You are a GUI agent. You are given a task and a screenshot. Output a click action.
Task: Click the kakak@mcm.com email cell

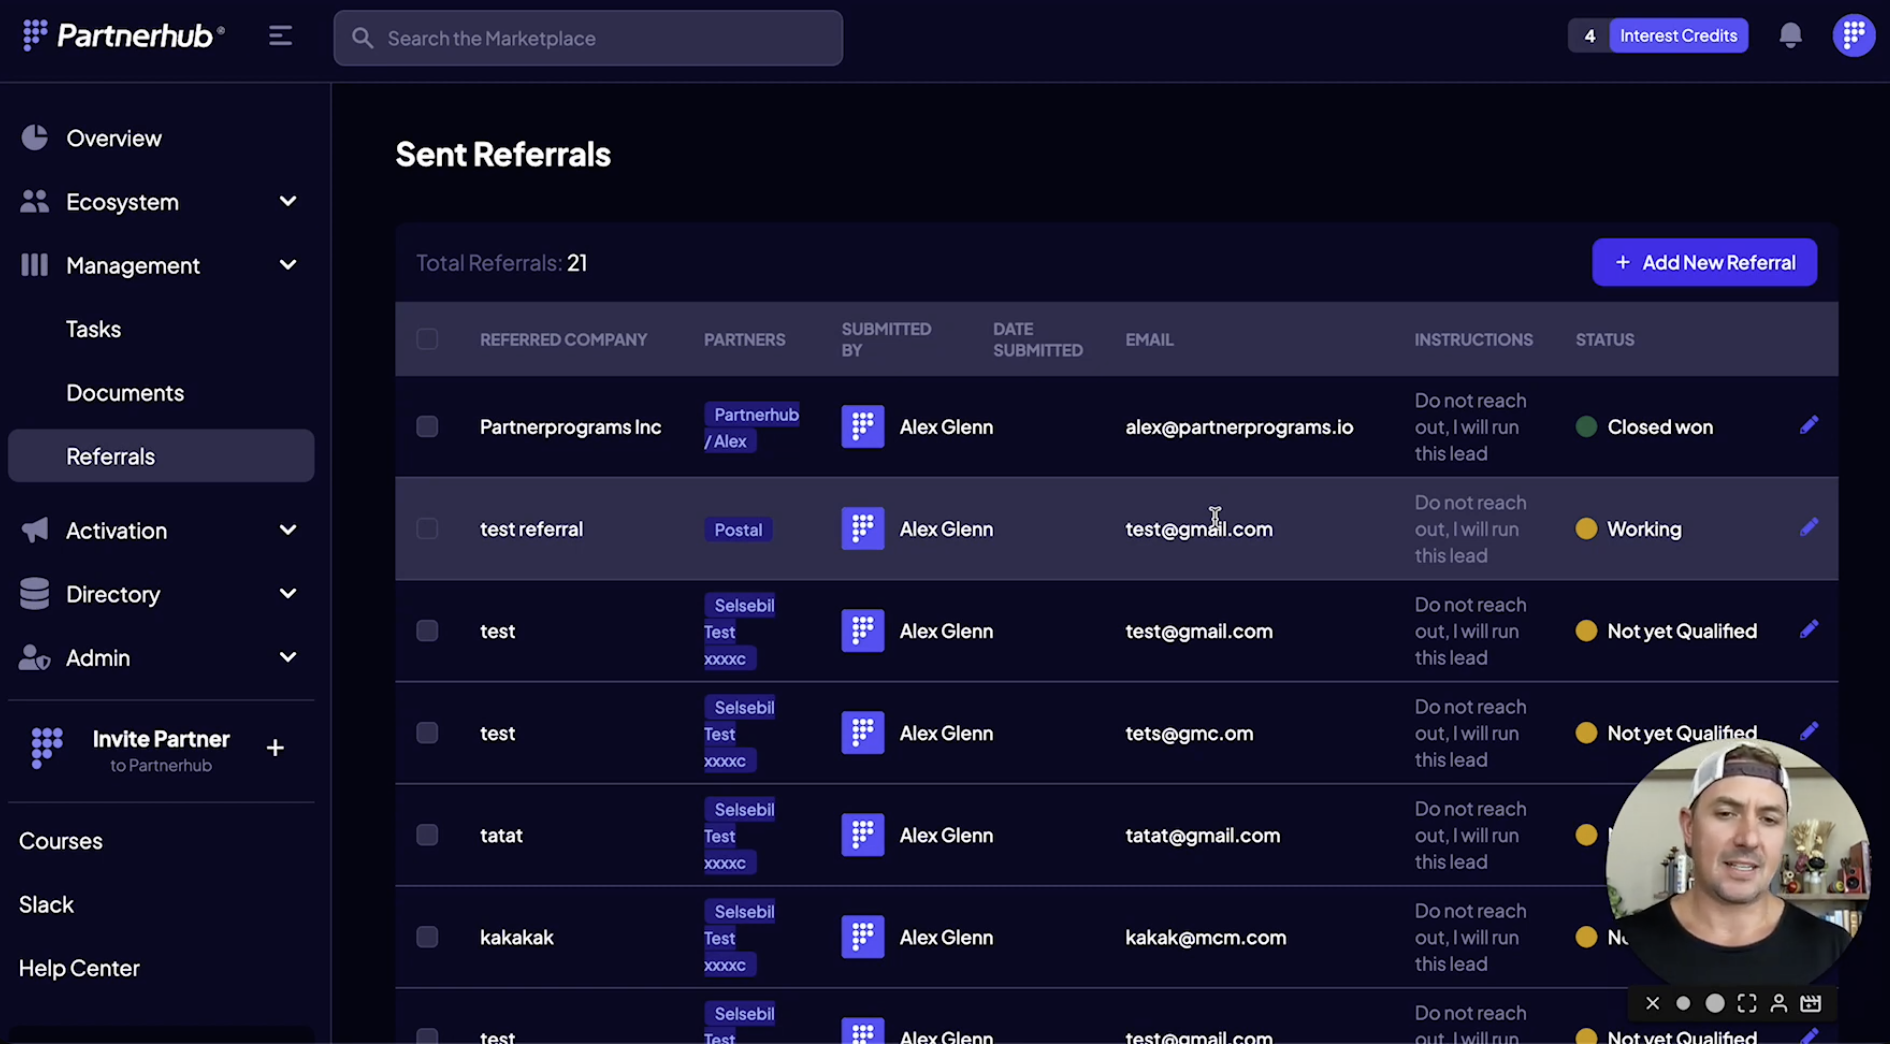(1205, 937)
